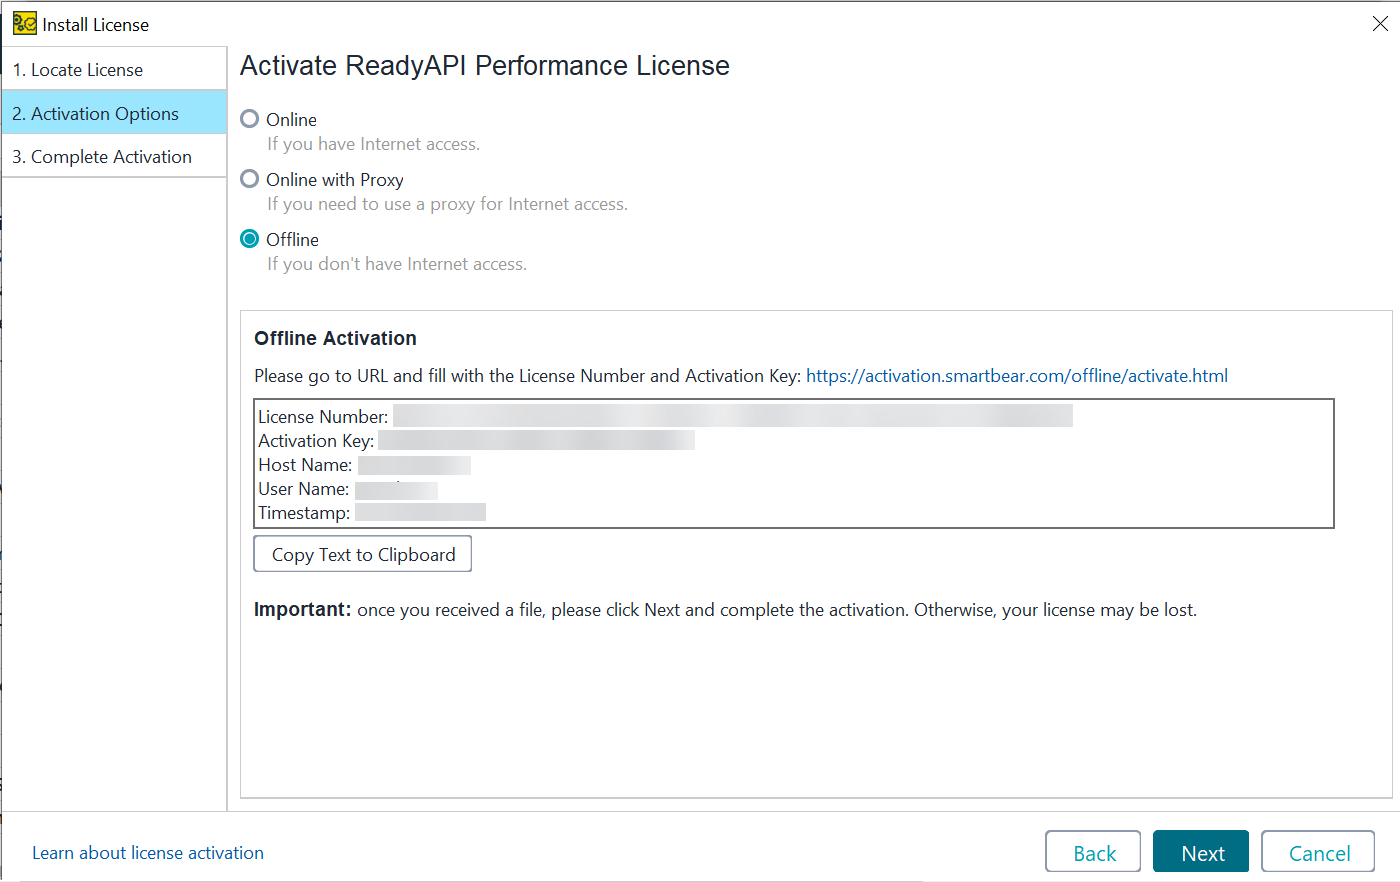Cancel the license installation
Screen dimensions: 1400x882
coord(1317,851)
